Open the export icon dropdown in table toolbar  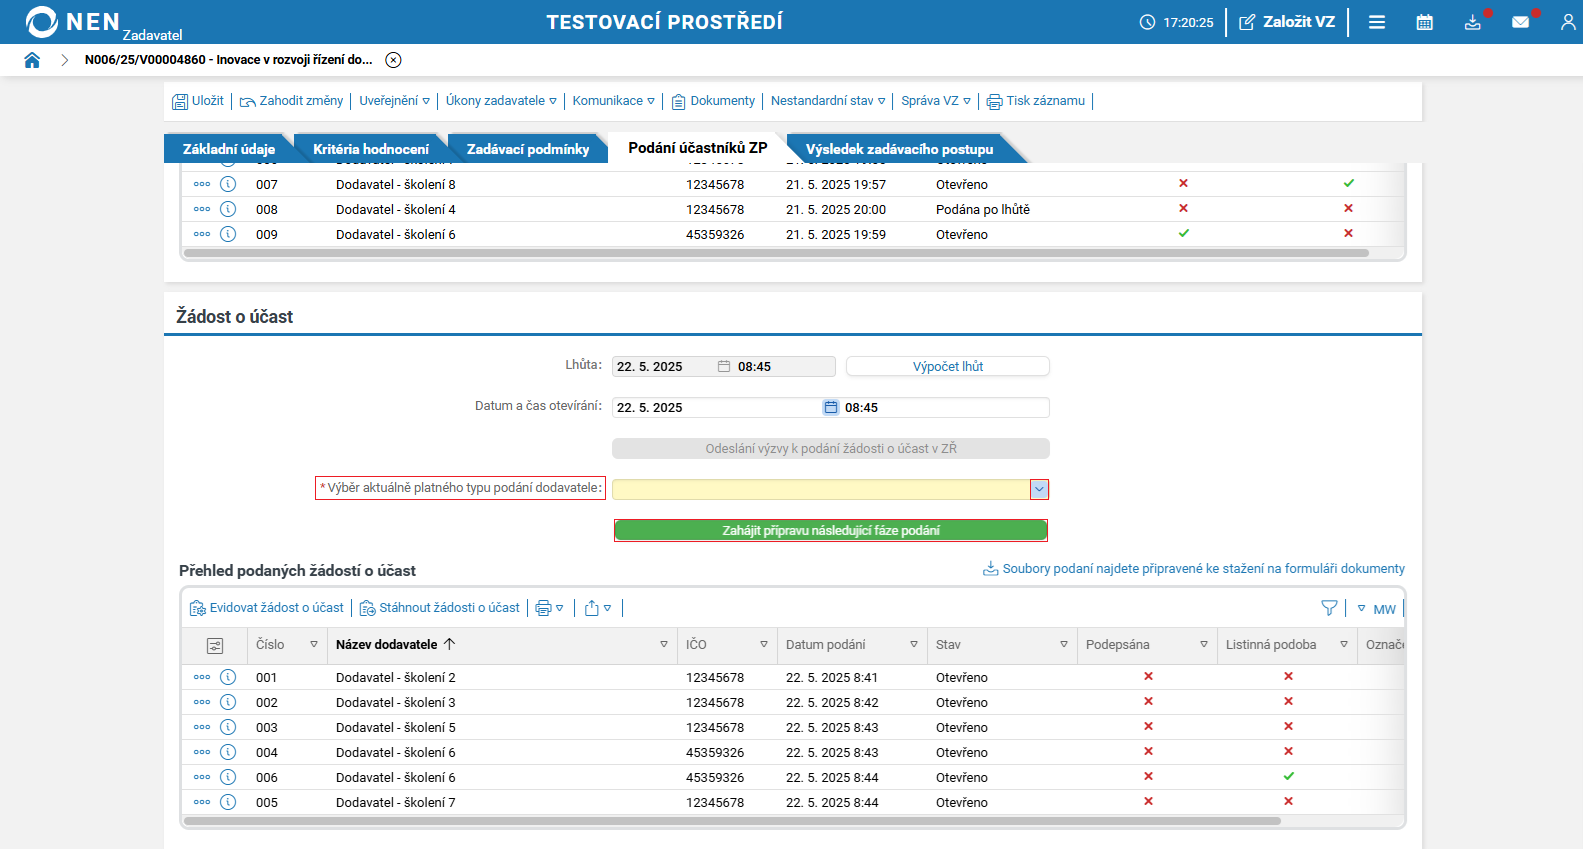(598, 608)
